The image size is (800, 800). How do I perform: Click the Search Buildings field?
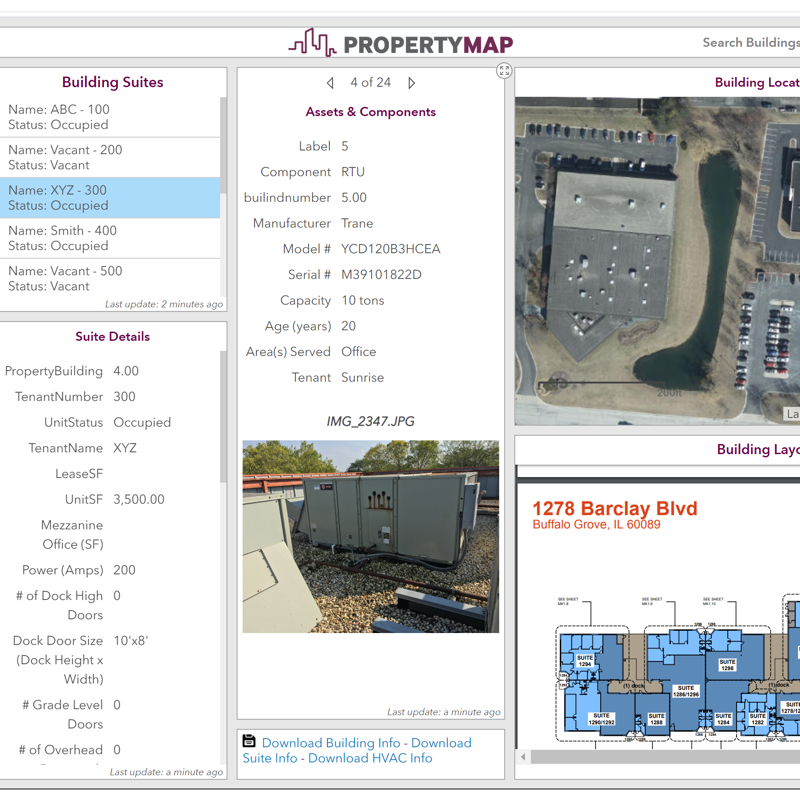coord(750,43)
